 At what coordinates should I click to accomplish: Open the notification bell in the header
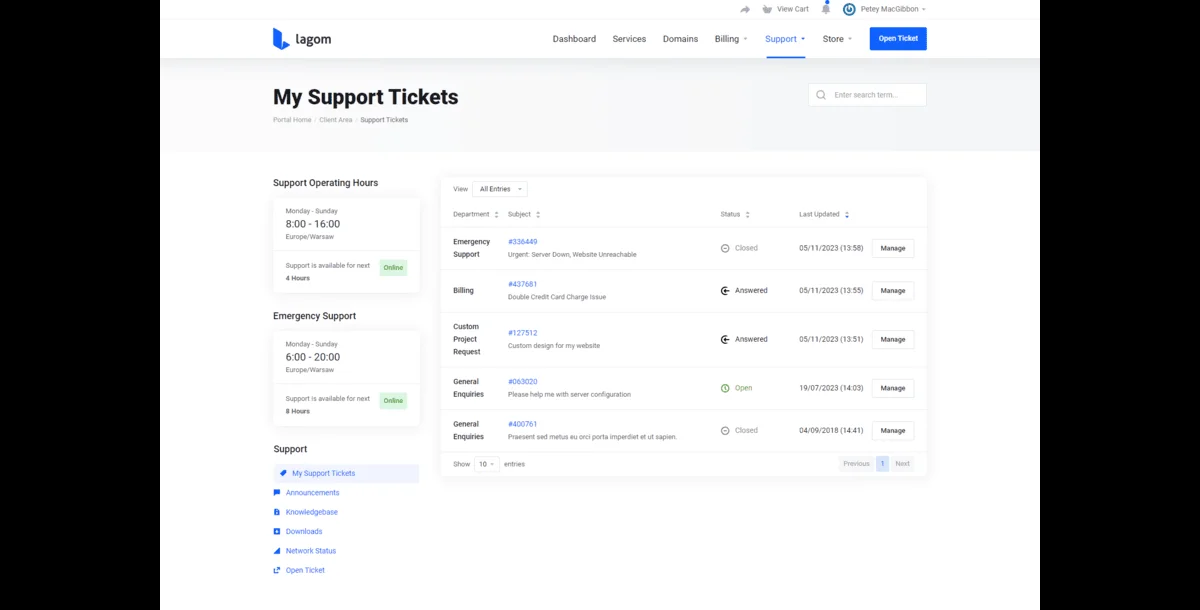tap(826, 8)
